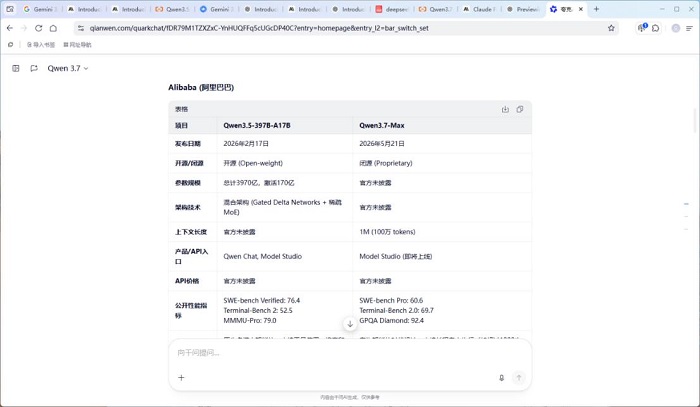Go back using the browser back arrow
The image size is (700, 407).
pyautogui.click(x=10, y=28)
